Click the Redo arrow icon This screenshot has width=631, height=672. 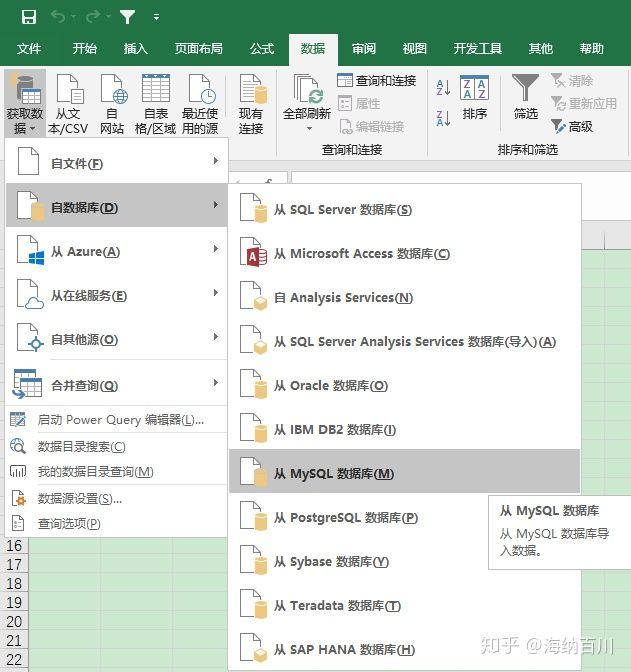coord(93,17)
